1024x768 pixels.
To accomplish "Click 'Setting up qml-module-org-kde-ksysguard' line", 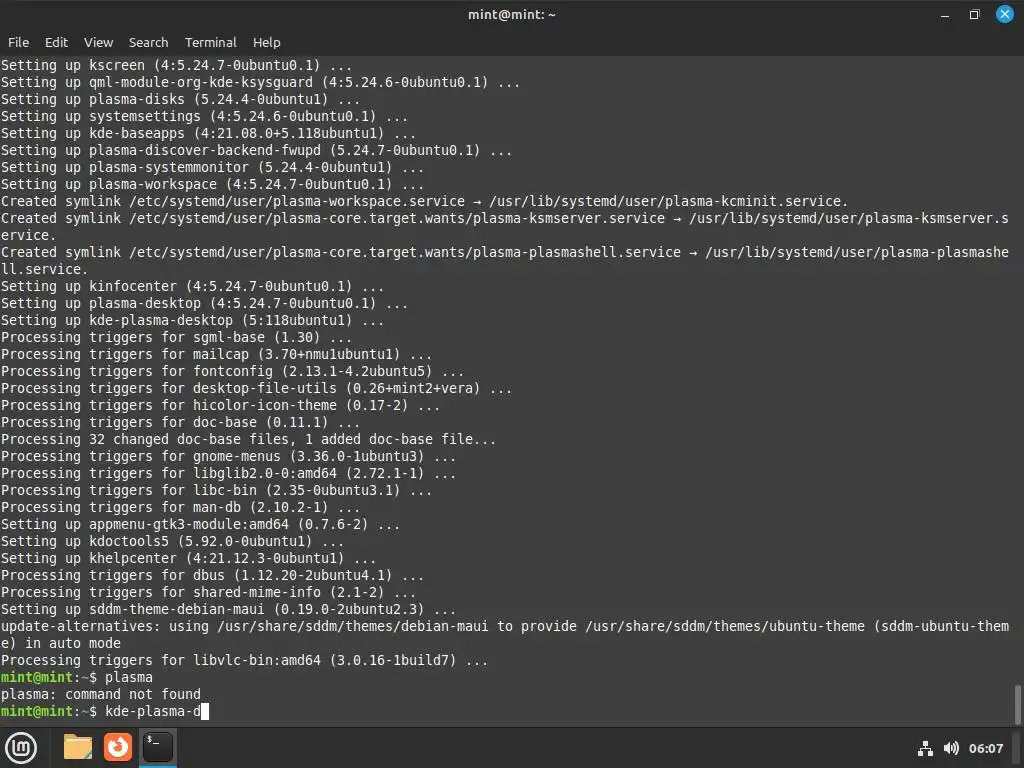I will (x=261, y=82).
